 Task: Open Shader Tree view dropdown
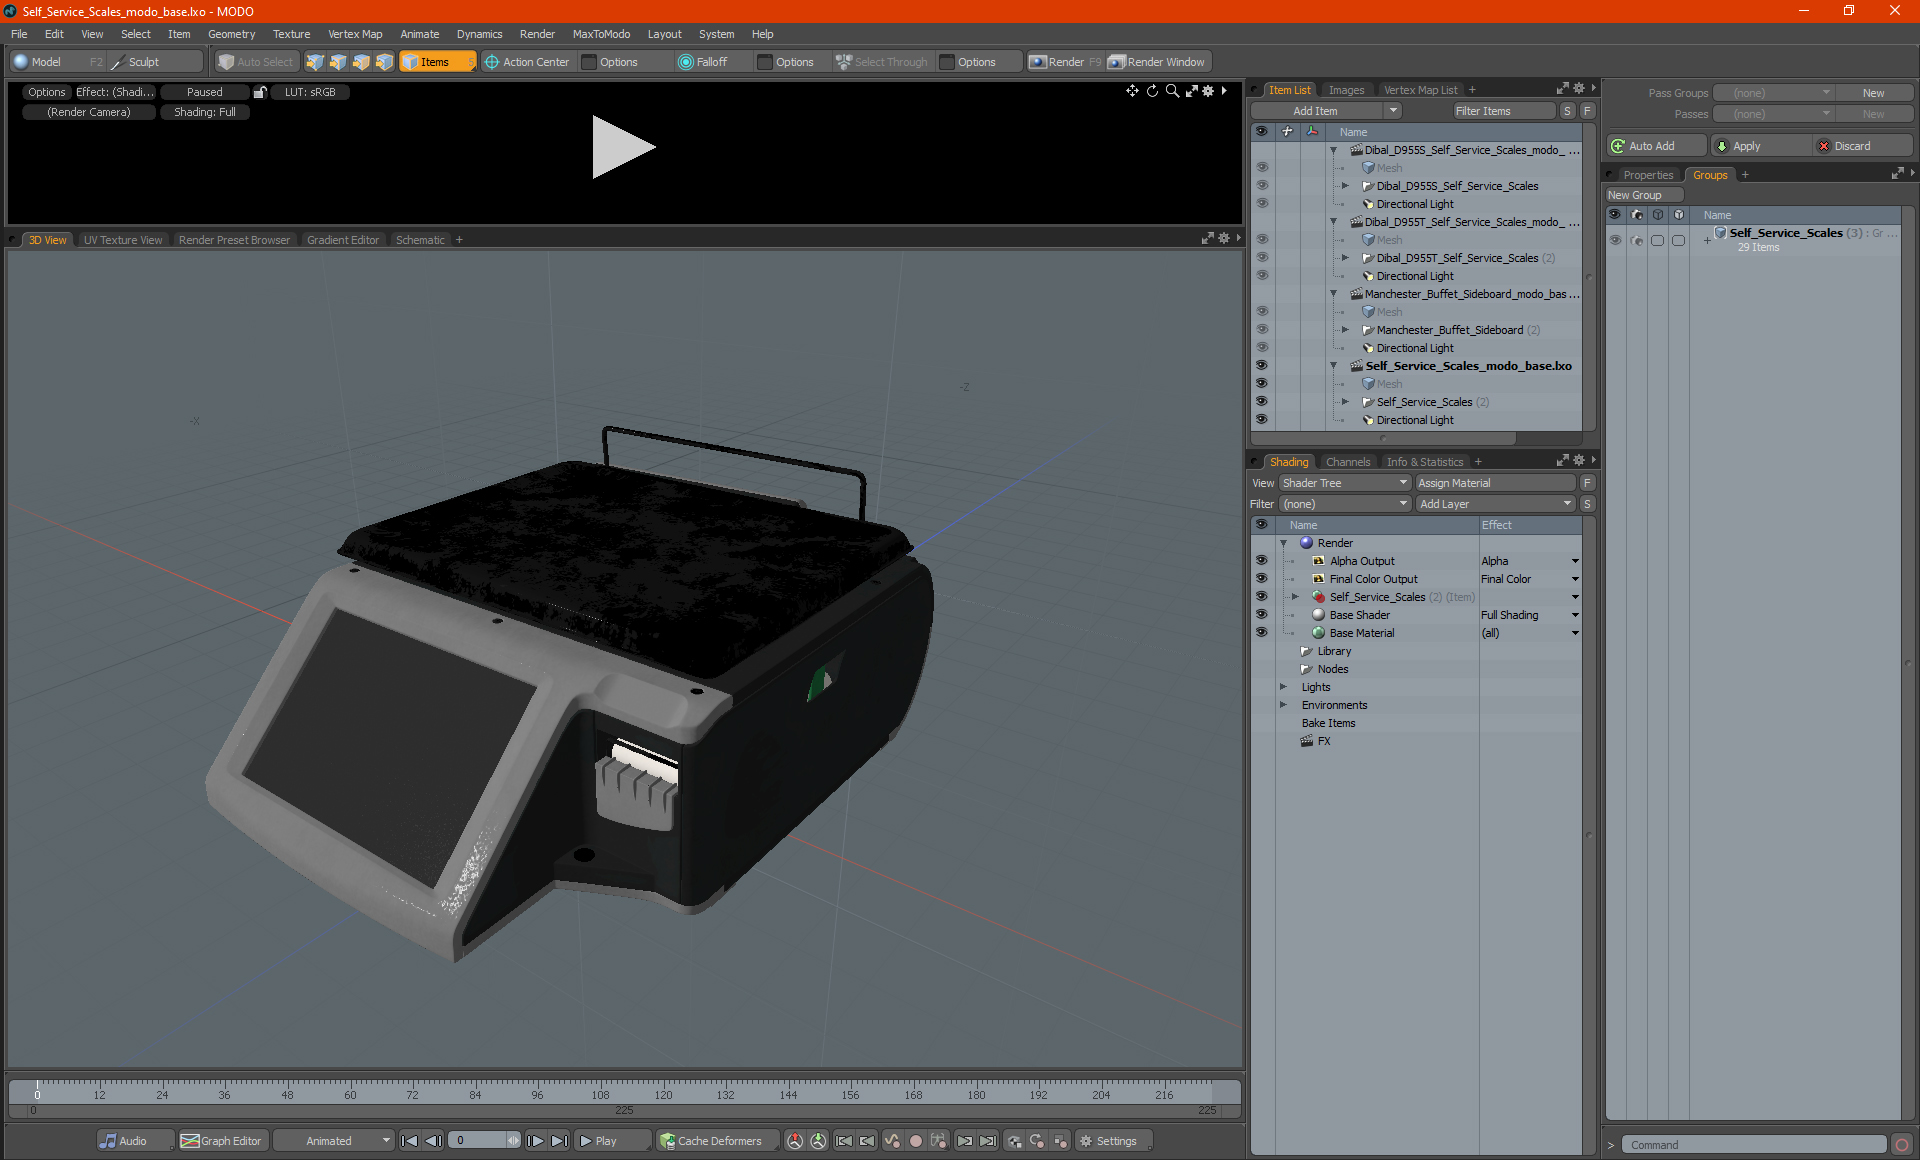point(1344,483)
